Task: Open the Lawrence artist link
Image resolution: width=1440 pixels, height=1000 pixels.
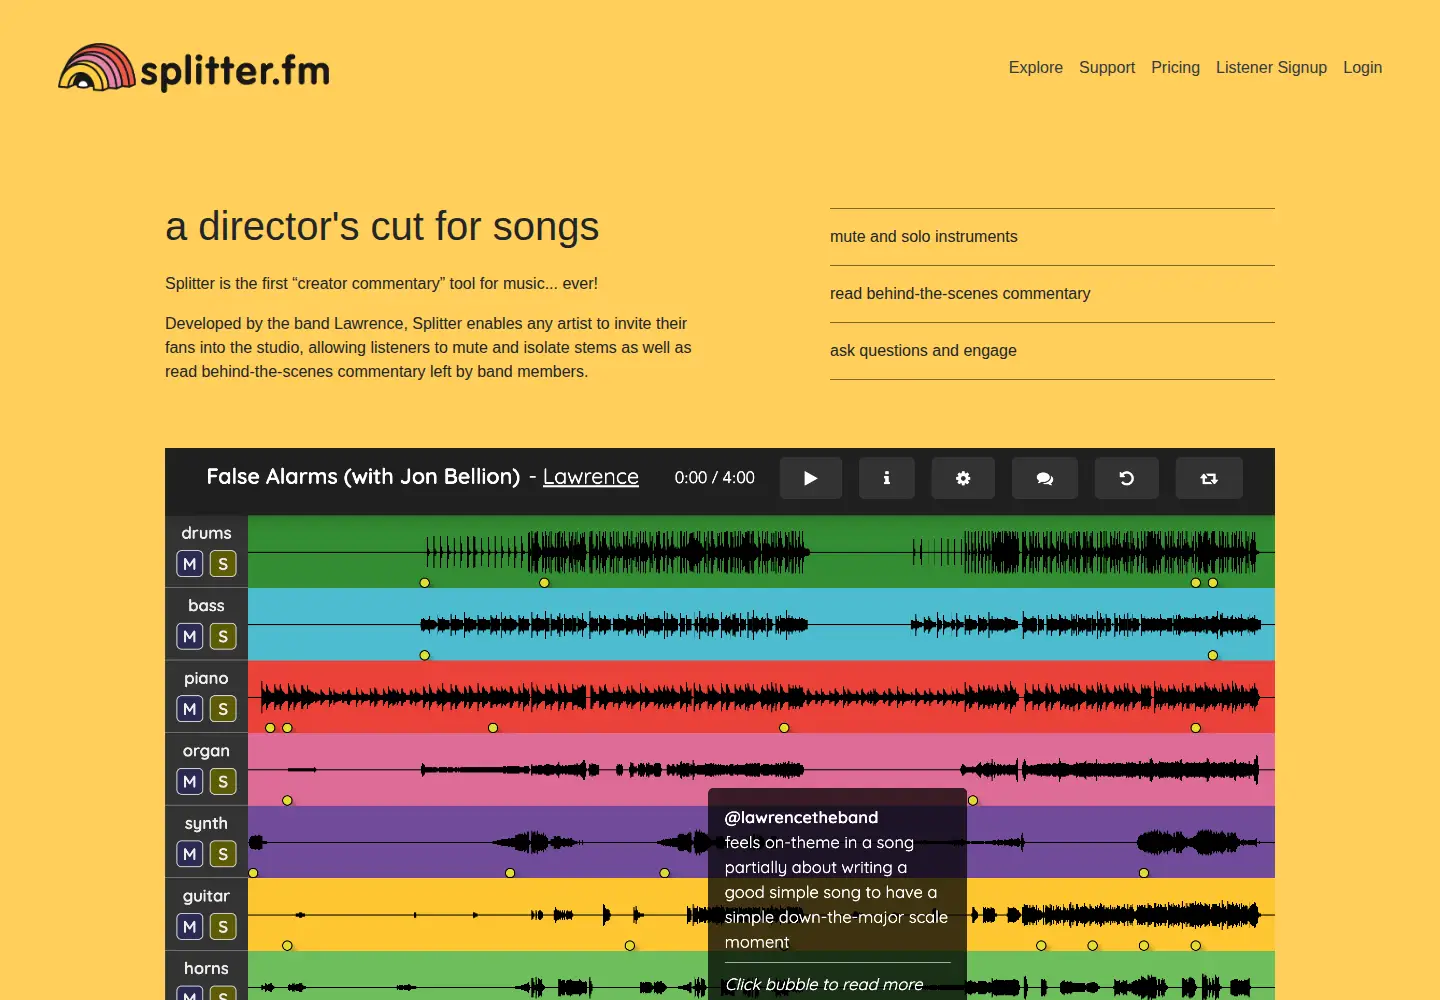Action: pyautogui.click(x=591, y=477)
